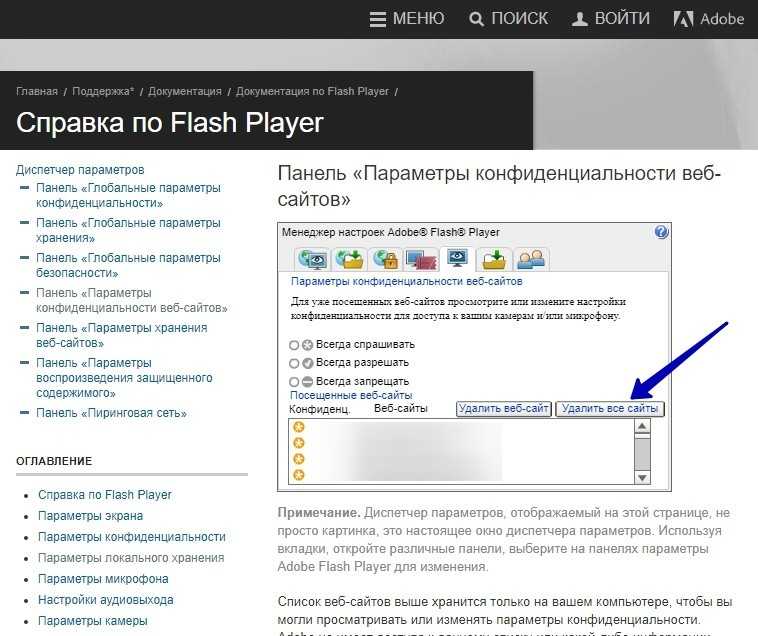
Task: Click the «Конфиденц.» column header
Action: point(320,409)
